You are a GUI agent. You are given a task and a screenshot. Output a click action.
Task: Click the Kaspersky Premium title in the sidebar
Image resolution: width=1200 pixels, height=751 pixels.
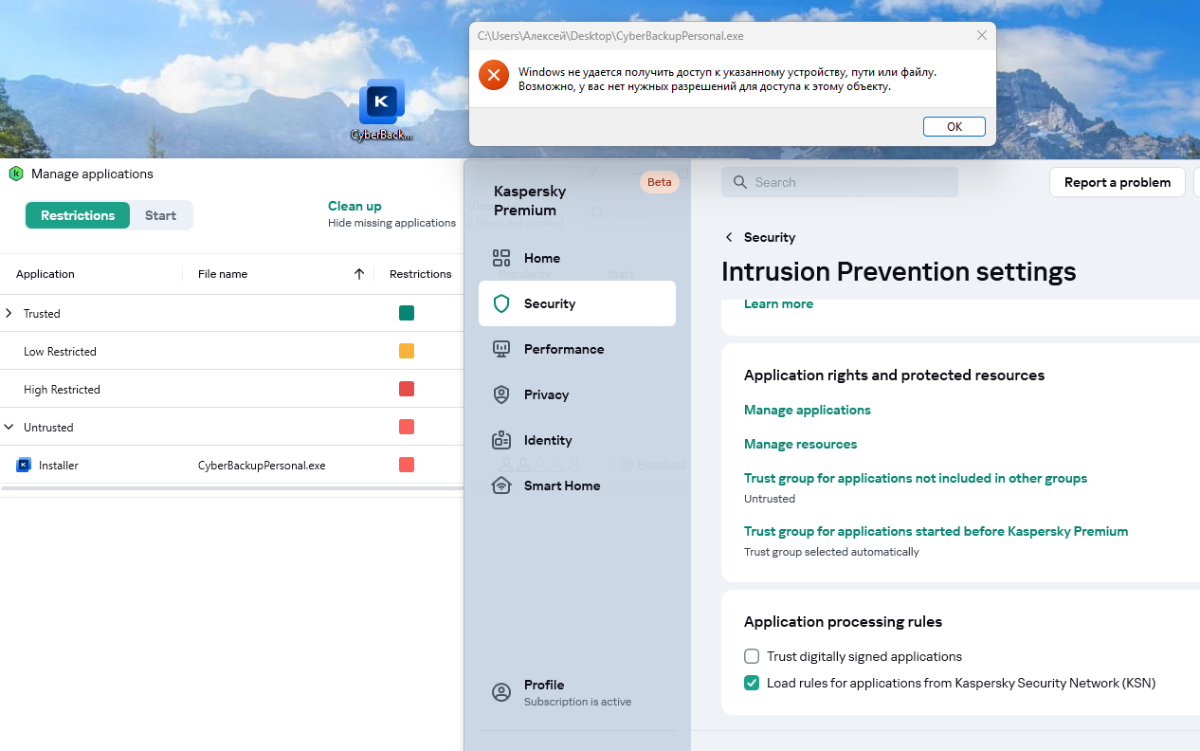point(530,200)
